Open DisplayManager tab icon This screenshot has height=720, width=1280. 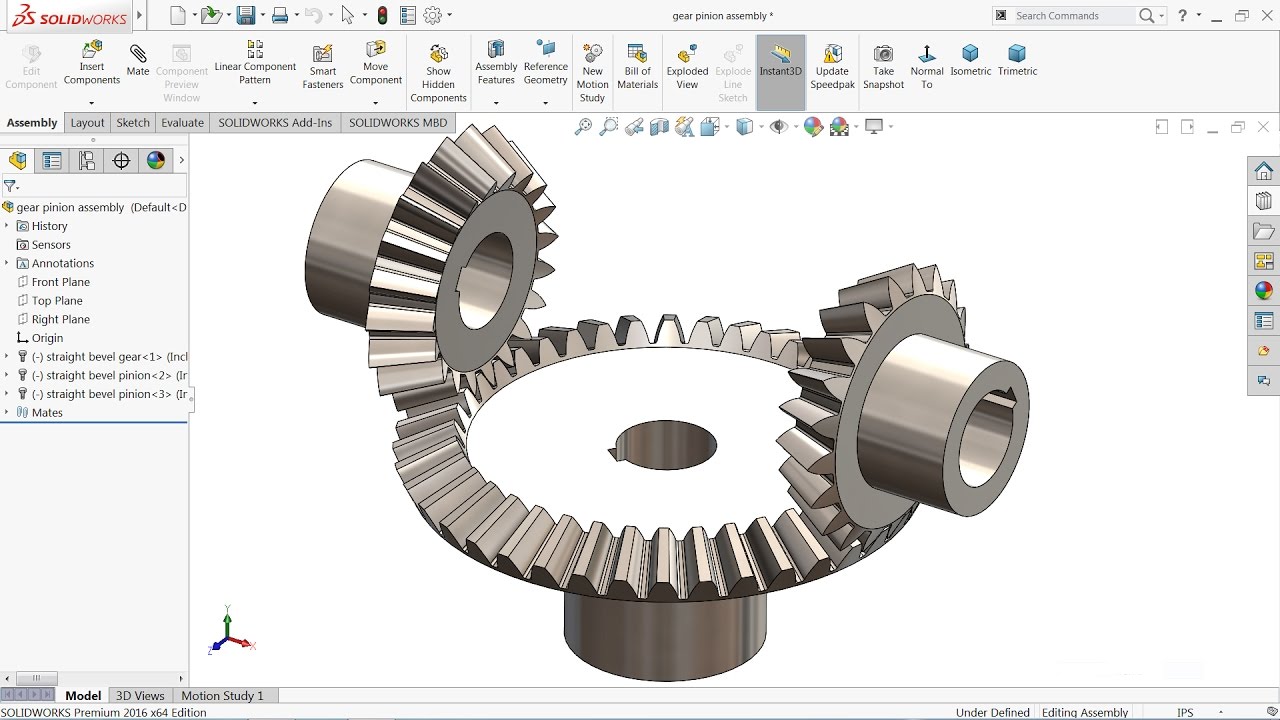[x=155, y=160]
